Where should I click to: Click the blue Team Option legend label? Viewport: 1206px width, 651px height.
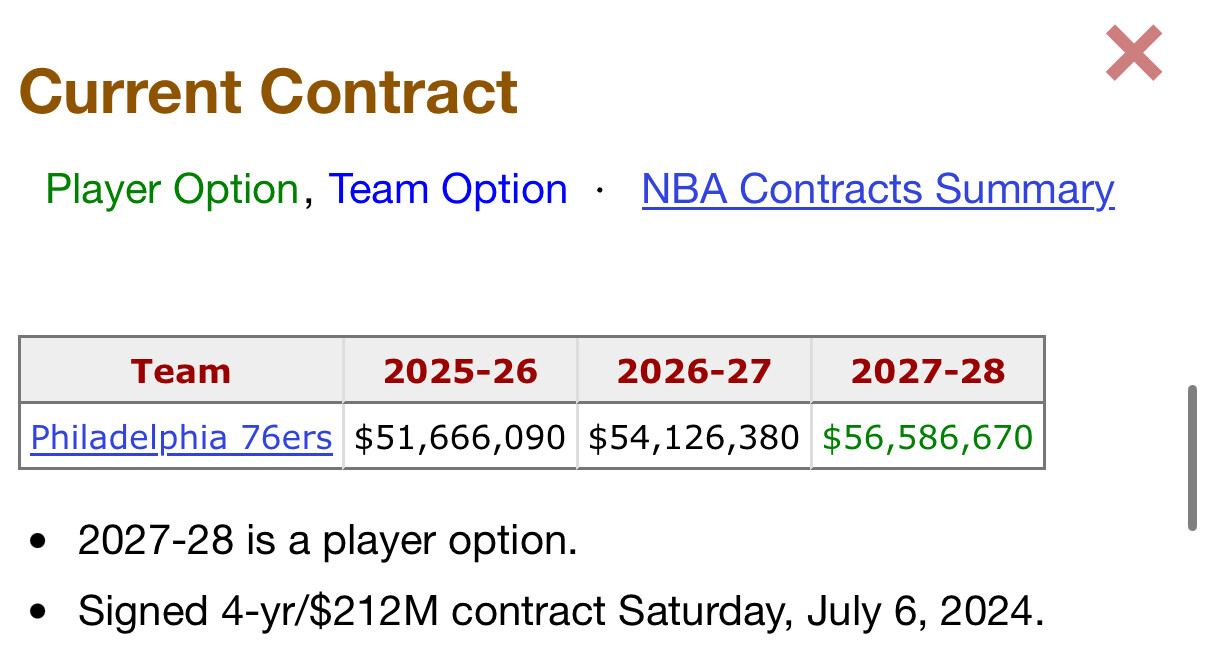pyautogui.click(x=448, y=189)
